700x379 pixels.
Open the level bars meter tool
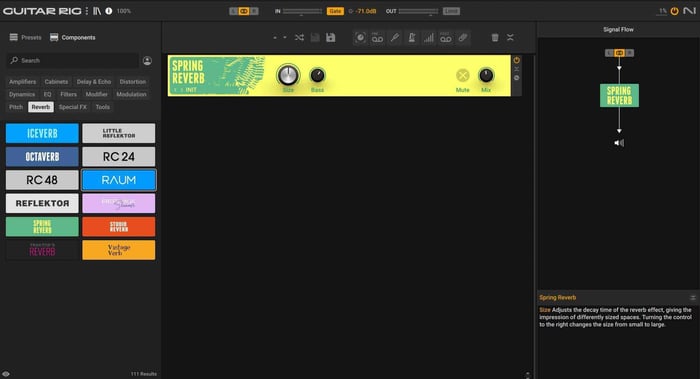[429, 37]
